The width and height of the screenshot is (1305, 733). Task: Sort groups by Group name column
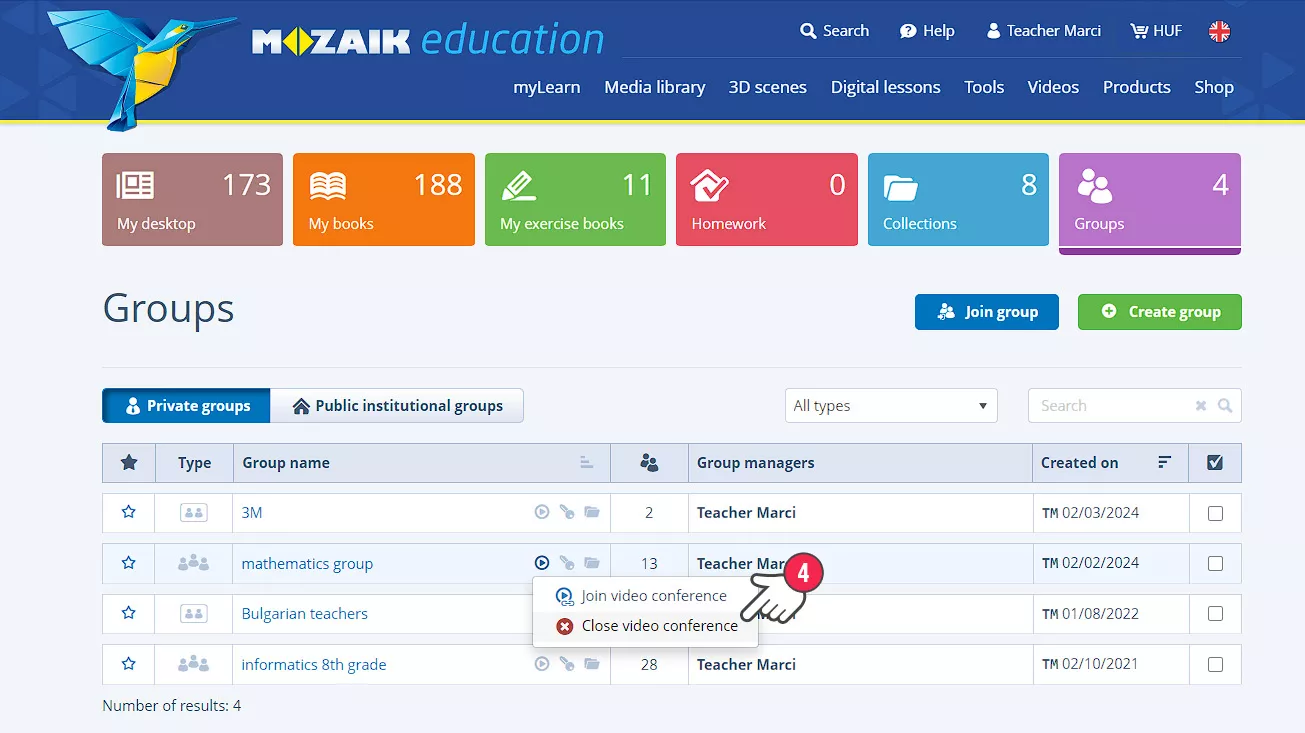(x=586, y=462)
